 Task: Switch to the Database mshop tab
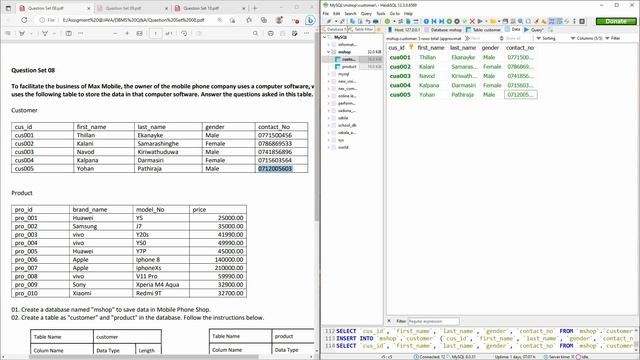click(443, 30)
